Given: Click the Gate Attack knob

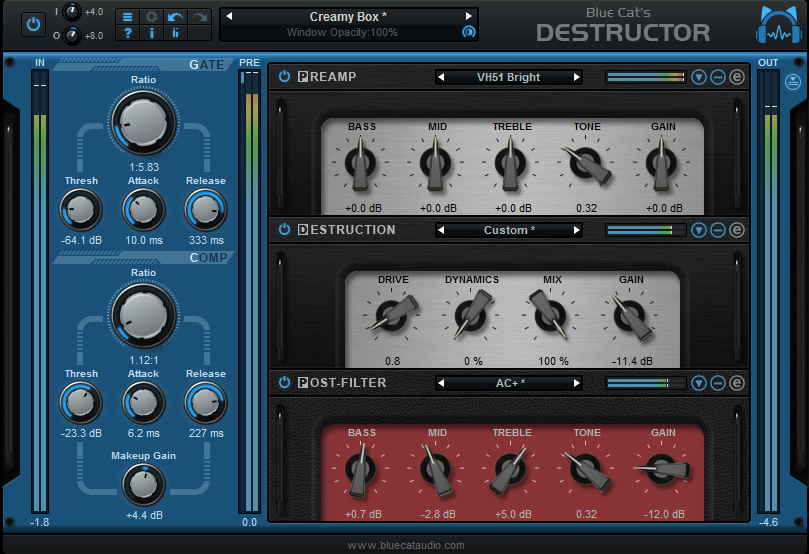Looking at the screenshot, I should point(143,210).
